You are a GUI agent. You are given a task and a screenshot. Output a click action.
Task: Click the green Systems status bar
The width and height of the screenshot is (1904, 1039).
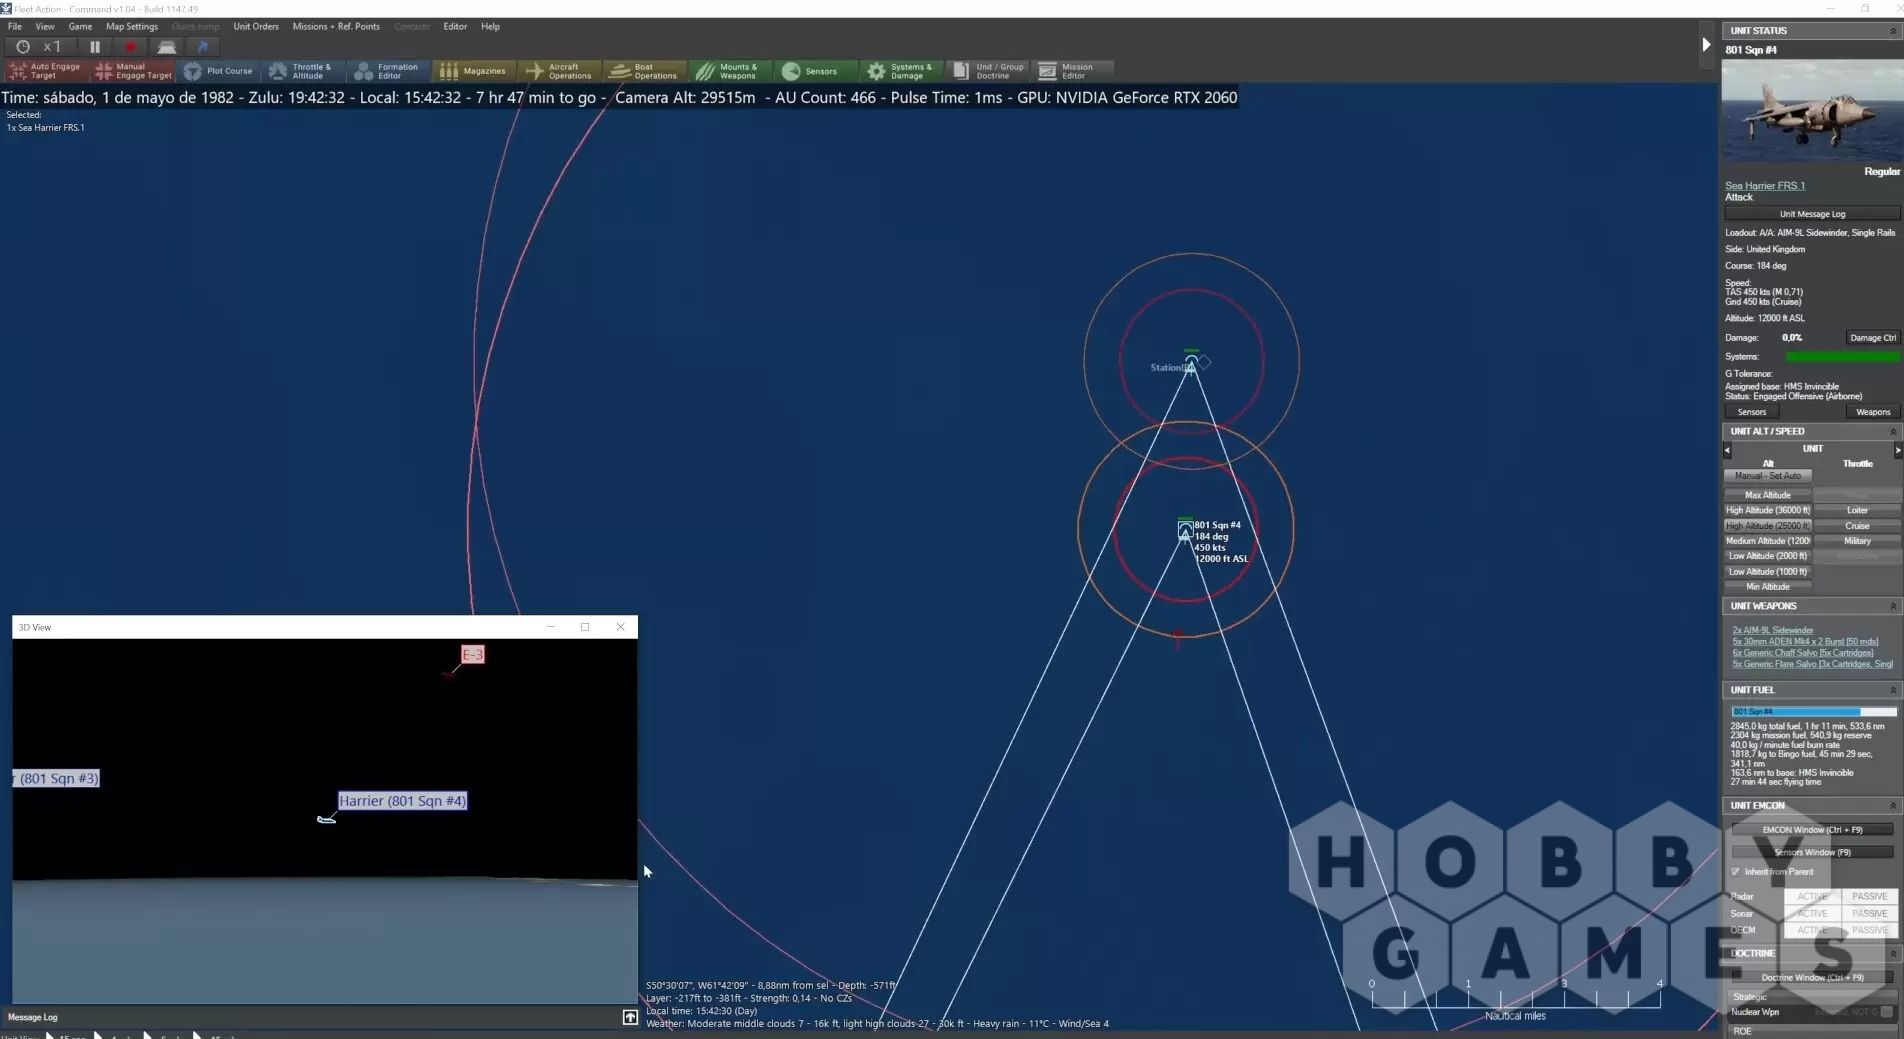coord(1842,357)
